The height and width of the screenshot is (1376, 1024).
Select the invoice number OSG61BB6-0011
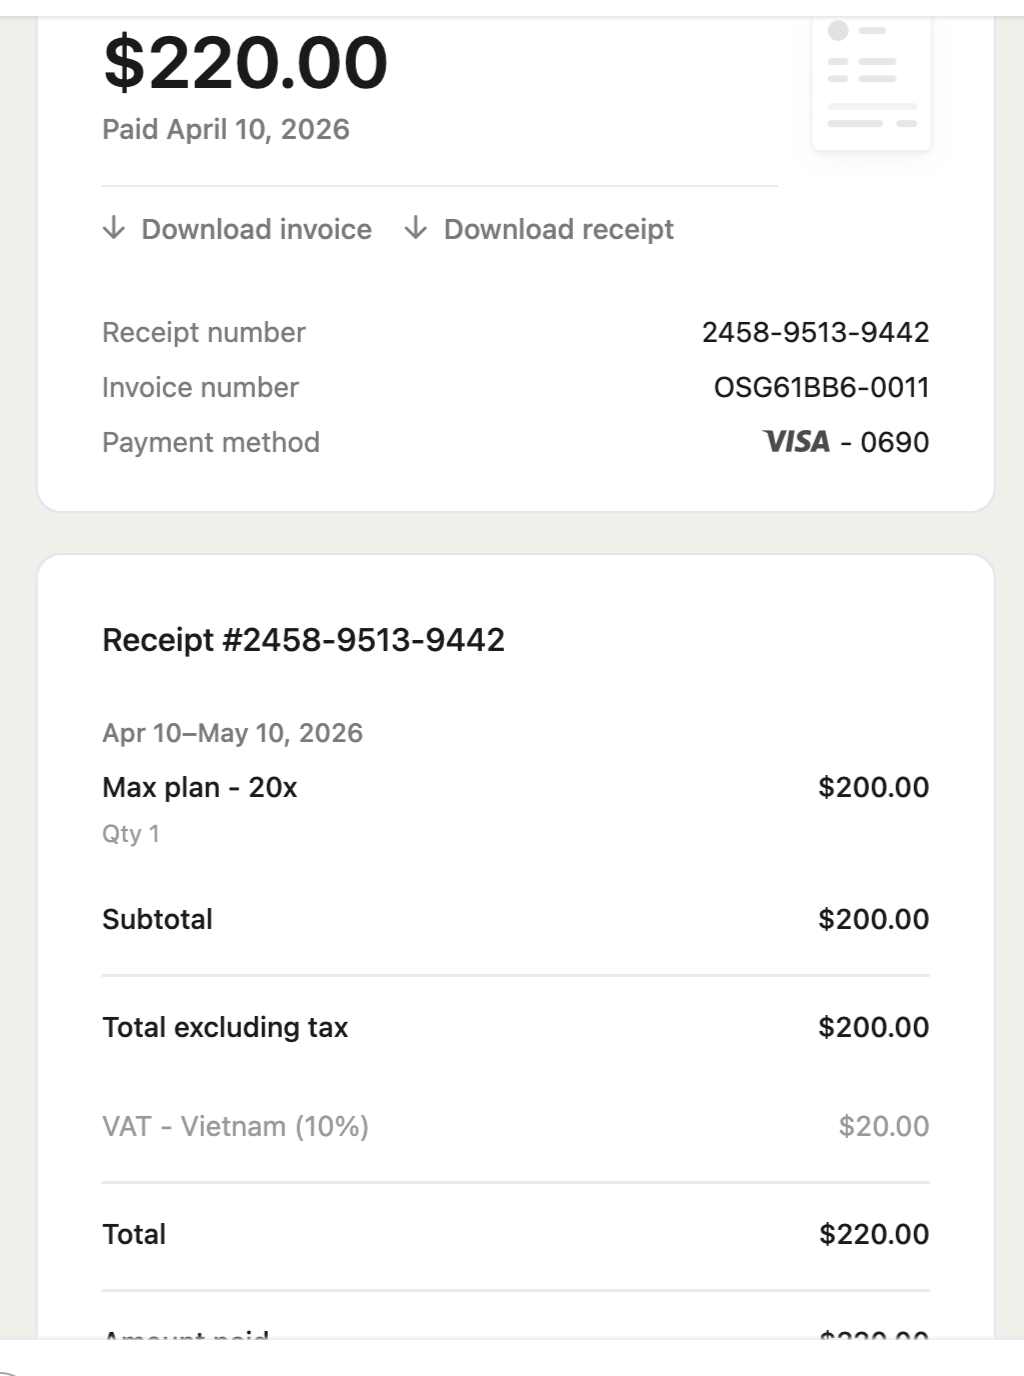pos(821,388)
